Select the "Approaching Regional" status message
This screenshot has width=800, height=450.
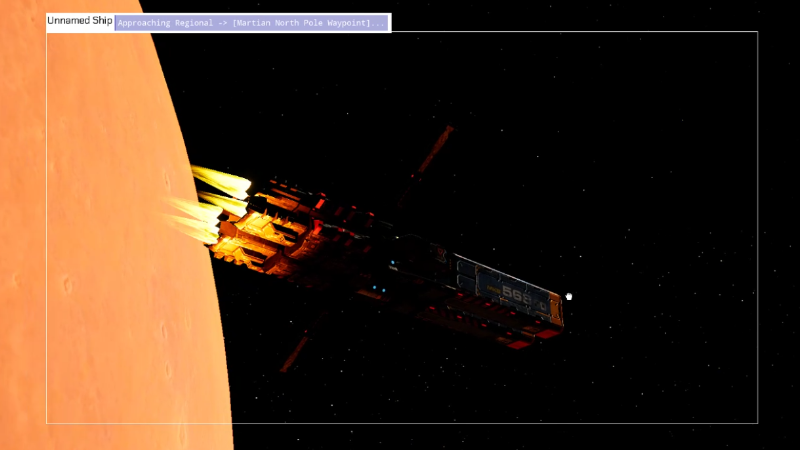162,22
